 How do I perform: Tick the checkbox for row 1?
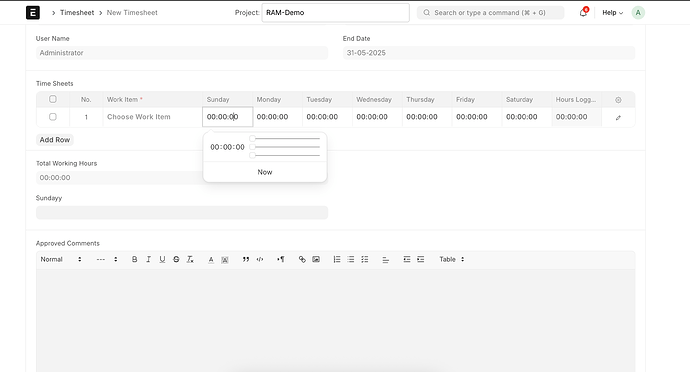tap(53, 117)
